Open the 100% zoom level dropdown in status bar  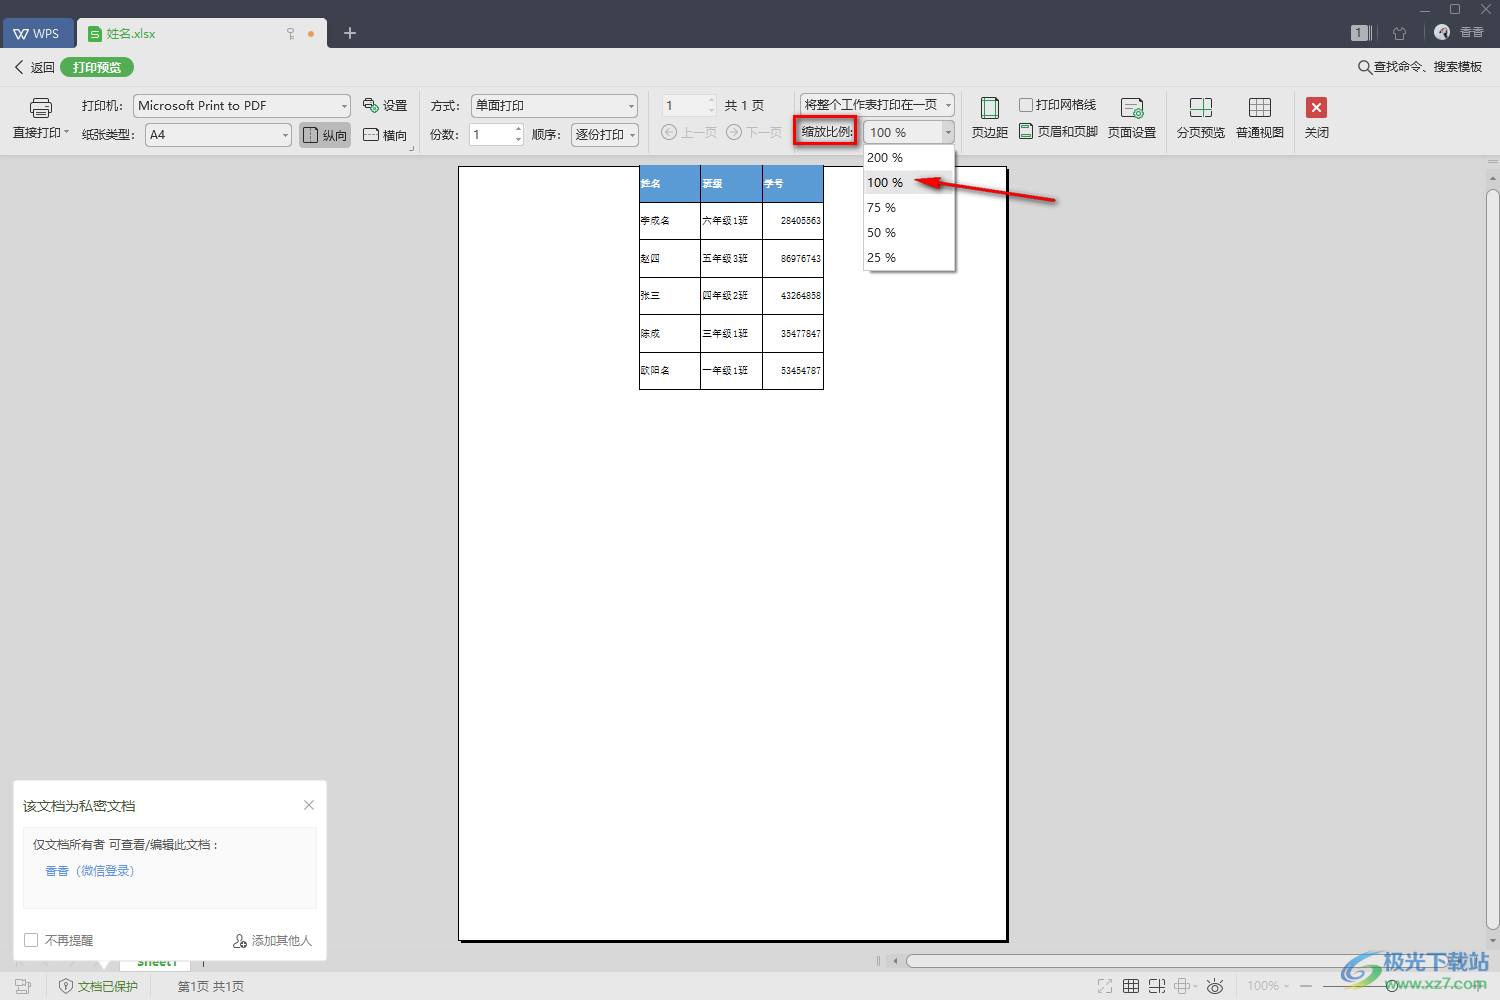tap(1267, 986)
